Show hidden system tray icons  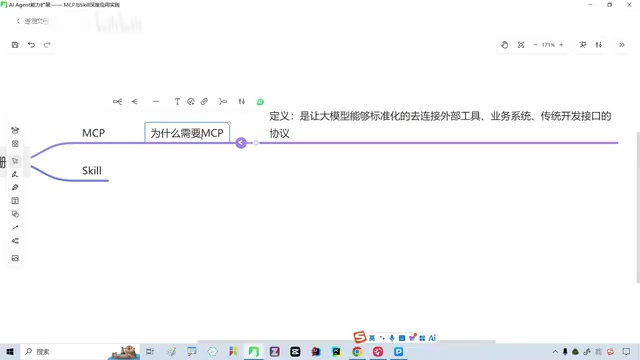pos(555,351)
